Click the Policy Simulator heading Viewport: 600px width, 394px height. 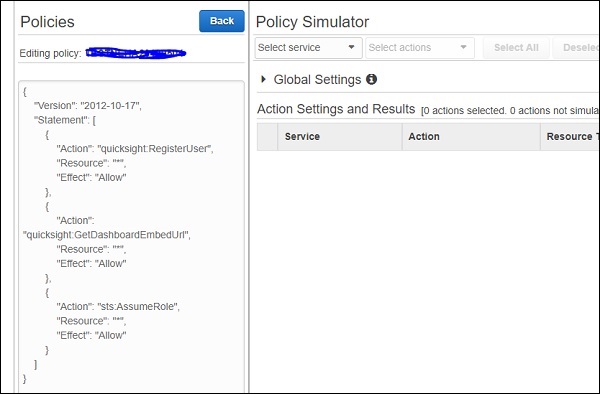click(312, 22)
